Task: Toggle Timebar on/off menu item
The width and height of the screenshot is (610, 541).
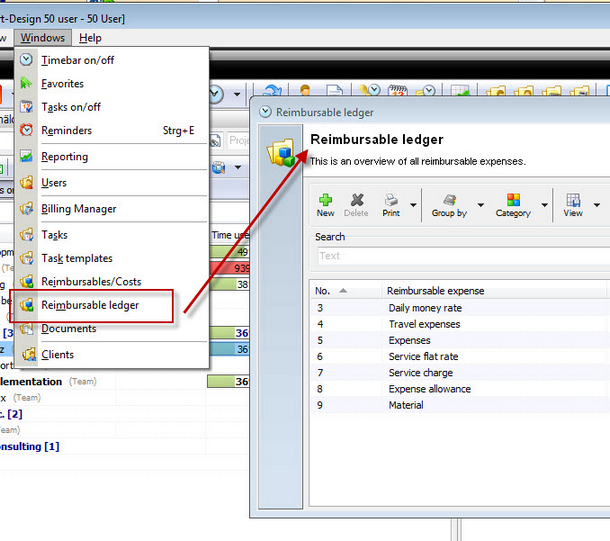Action: point(77,60)
